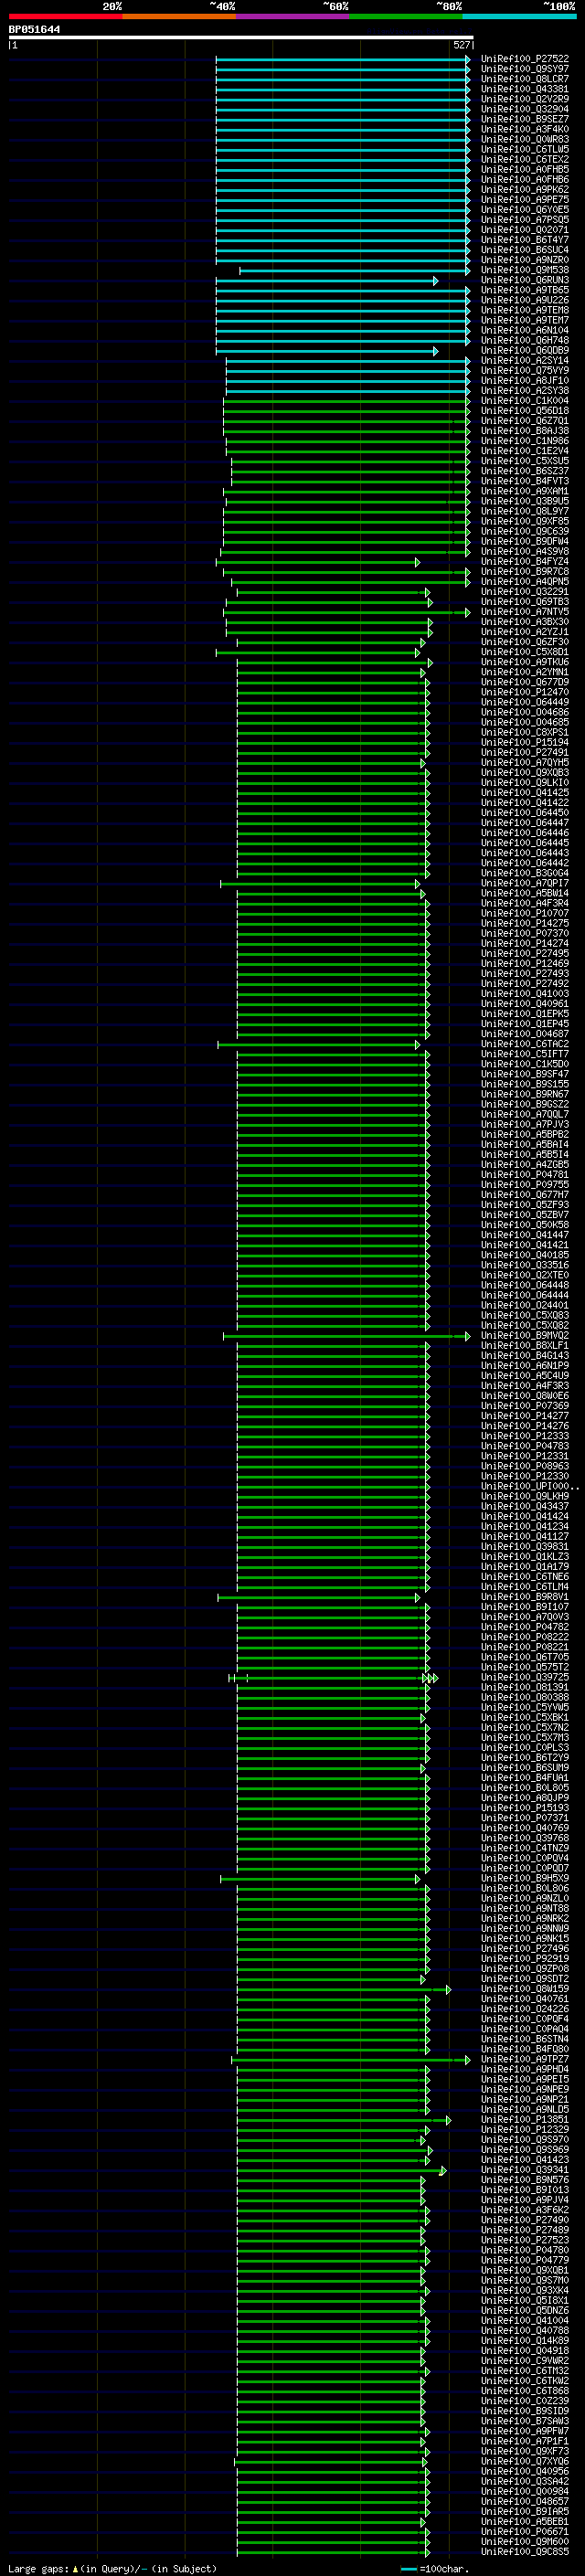Click arrowhead of the UniRef100_A7NTV5 alignment
Screen dimensions: 585x2576
(467, 612)
